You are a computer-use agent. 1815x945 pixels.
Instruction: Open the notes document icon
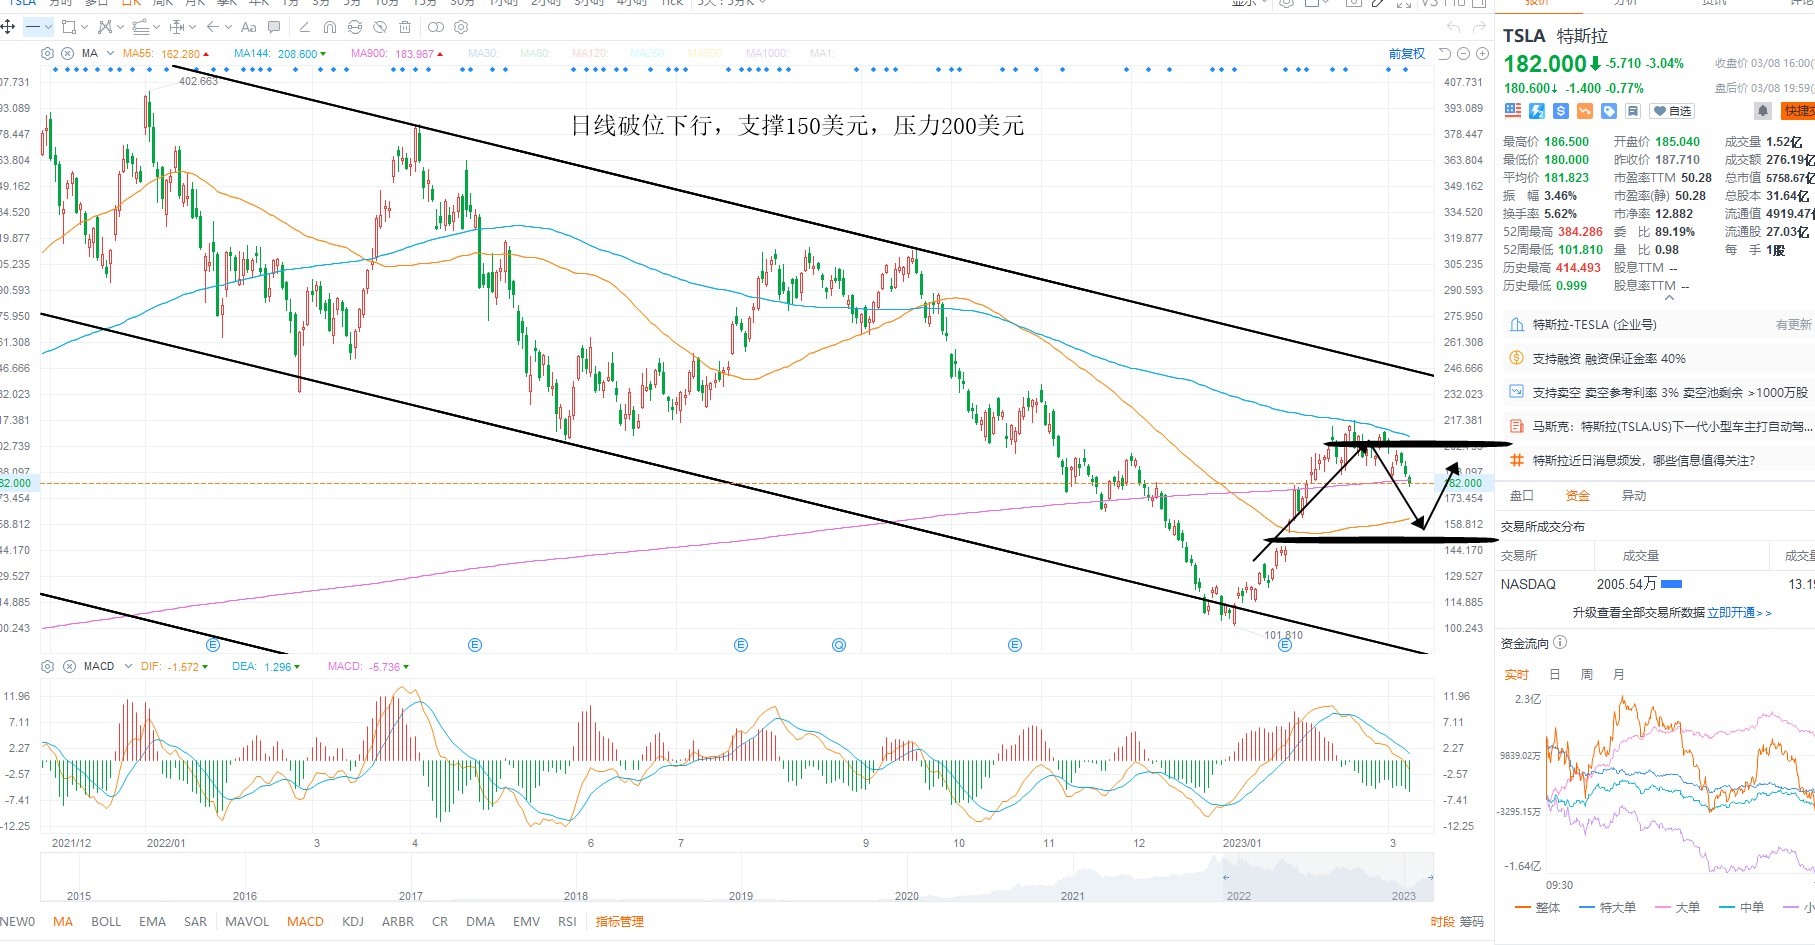1633,111
